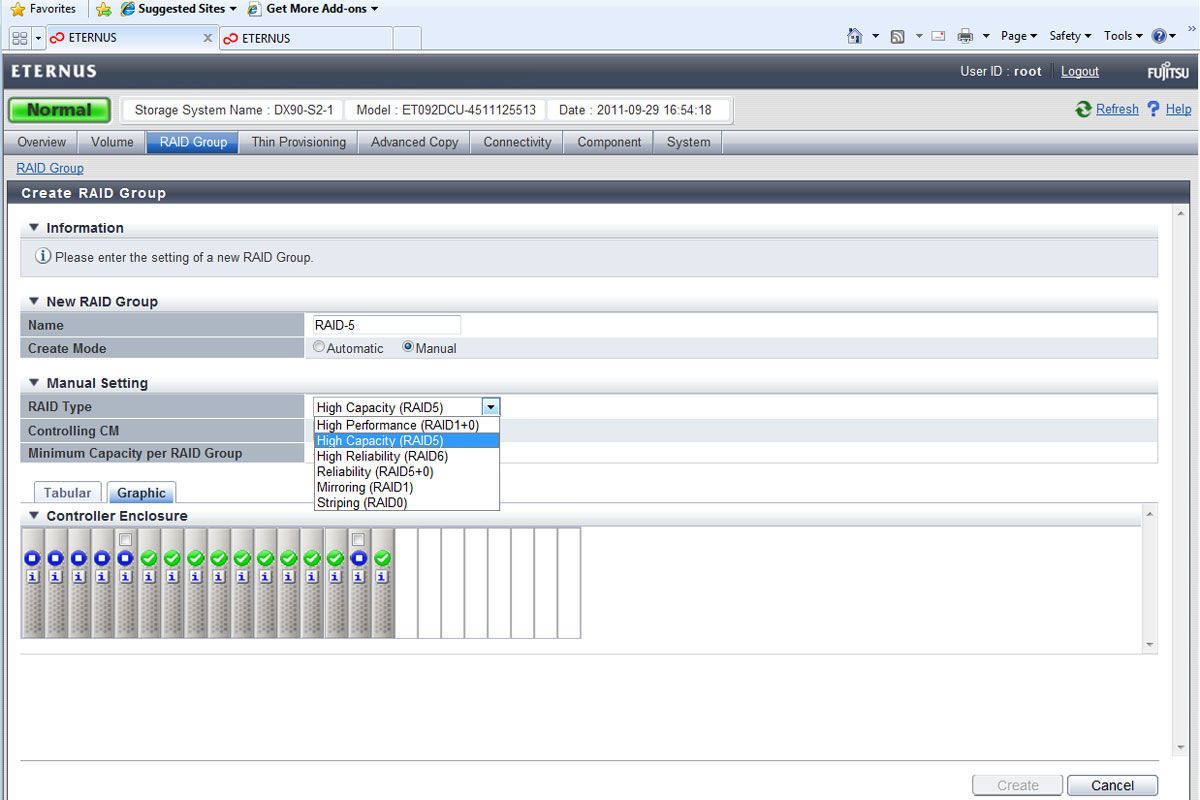
Task: Choose High Reliability (RAID6) option
Action: click(x=406, y=456)
